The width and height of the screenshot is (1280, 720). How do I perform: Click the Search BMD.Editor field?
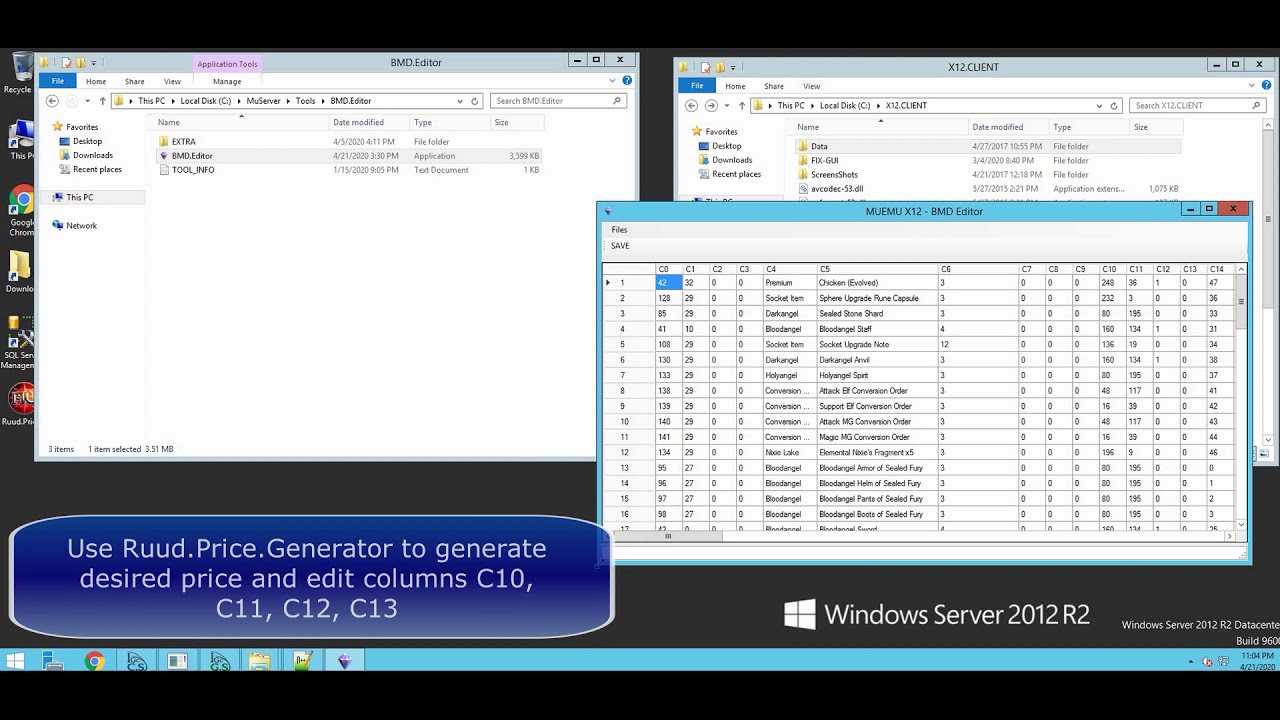(560, 101)
